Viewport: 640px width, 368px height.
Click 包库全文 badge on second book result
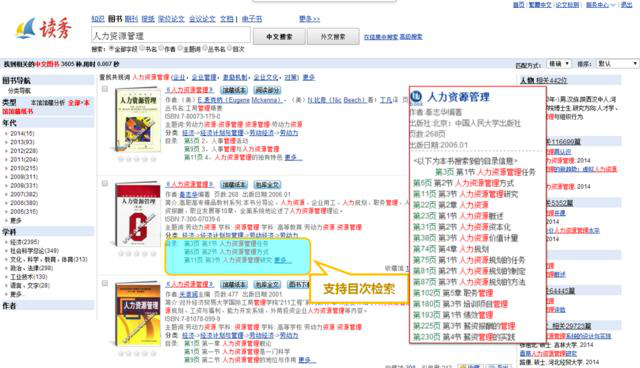(267, 184)
